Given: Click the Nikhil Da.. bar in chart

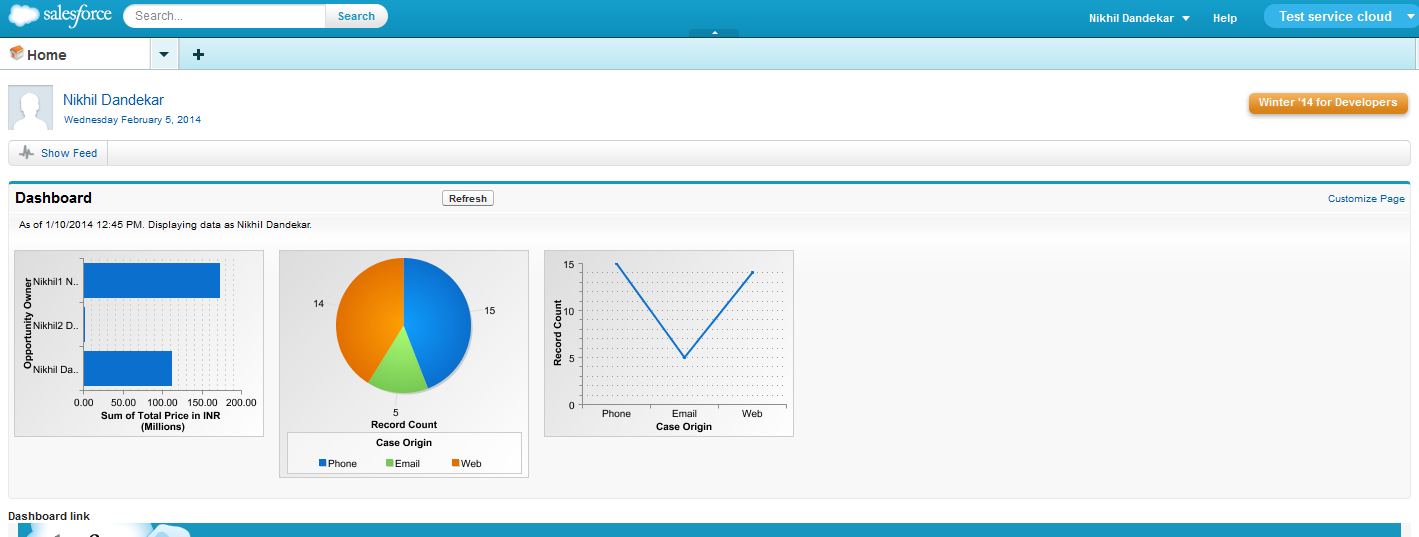Looking at the screenshot, I should coord(128,368).
